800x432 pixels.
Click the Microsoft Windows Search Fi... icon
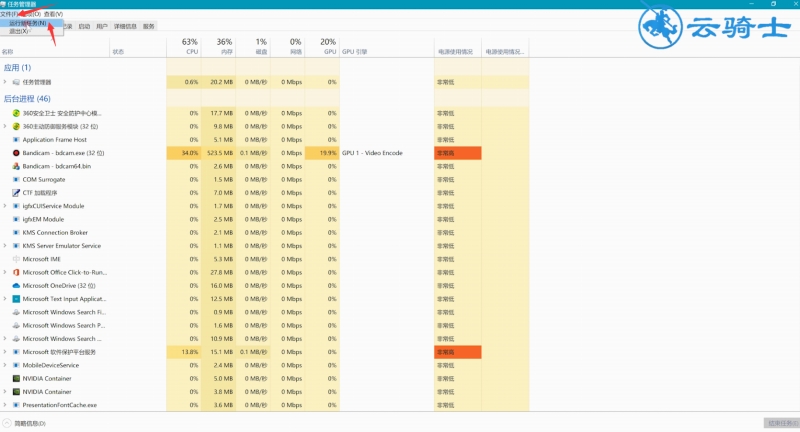click(16, 312)
